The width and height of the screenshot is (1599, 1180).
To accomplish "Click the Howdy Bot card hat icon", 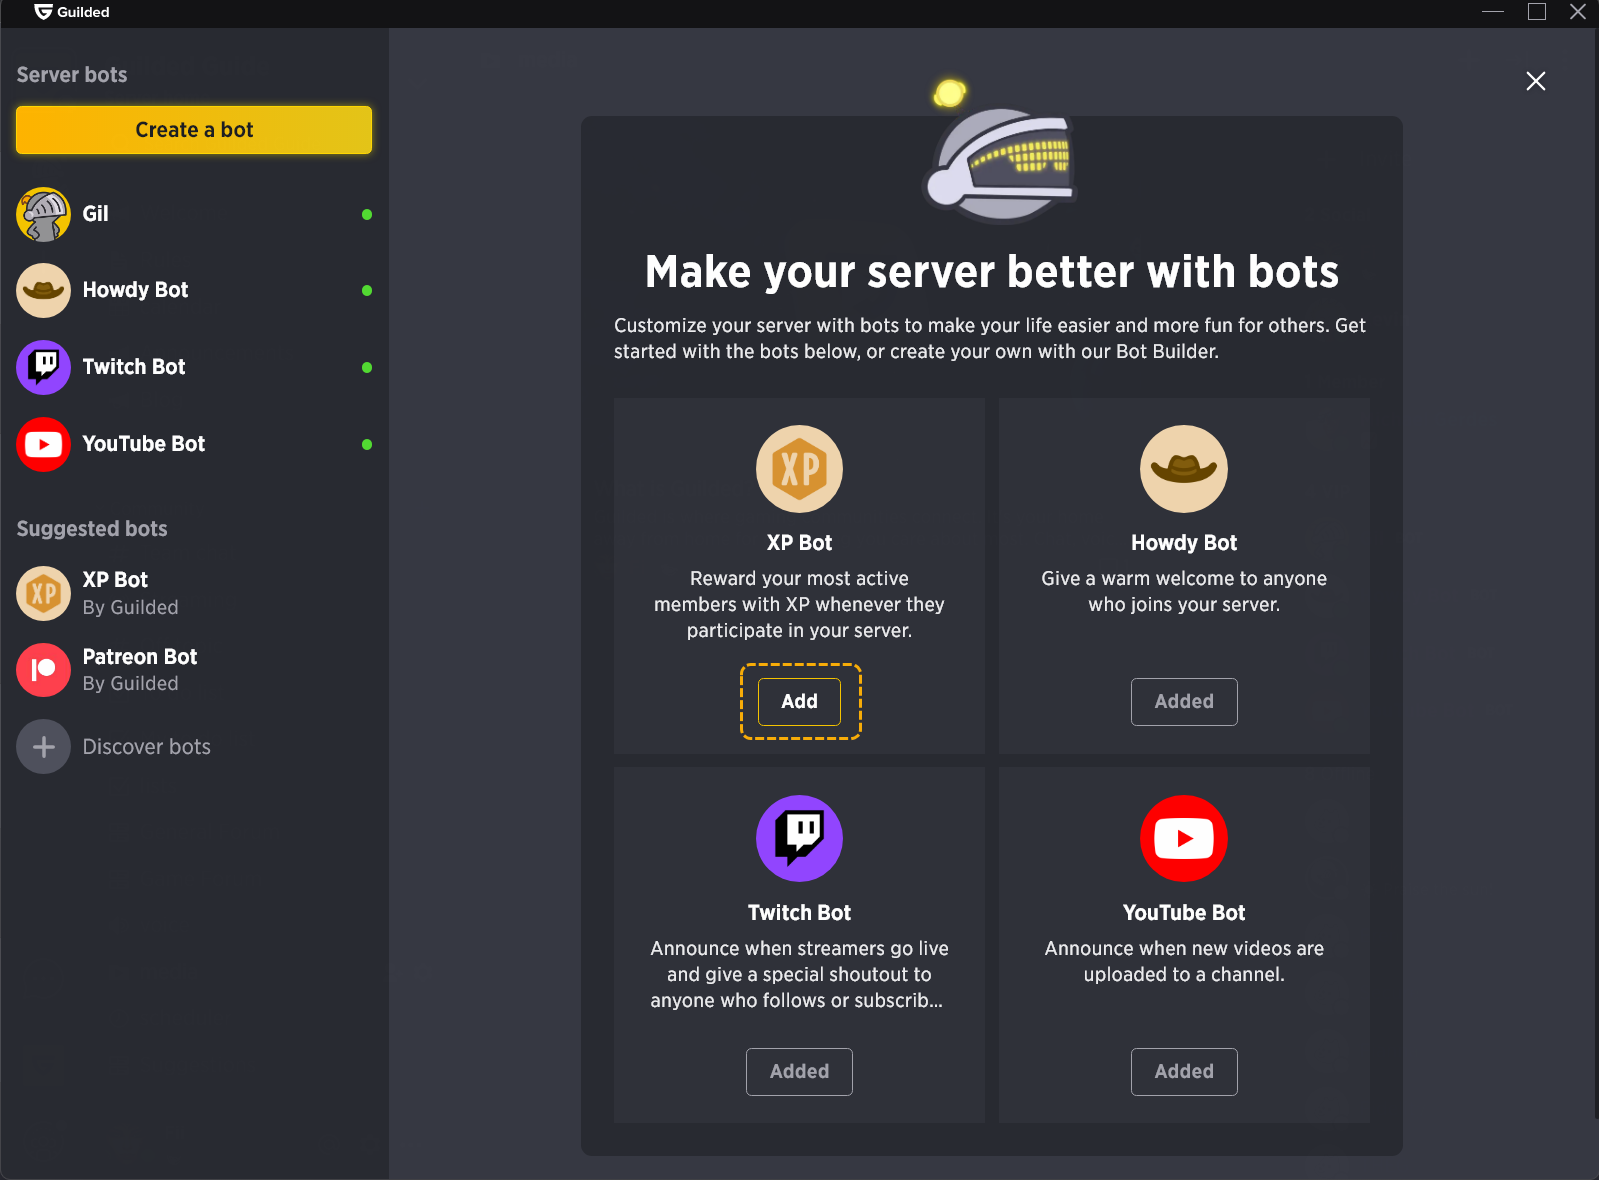I will coord(1184,469).
